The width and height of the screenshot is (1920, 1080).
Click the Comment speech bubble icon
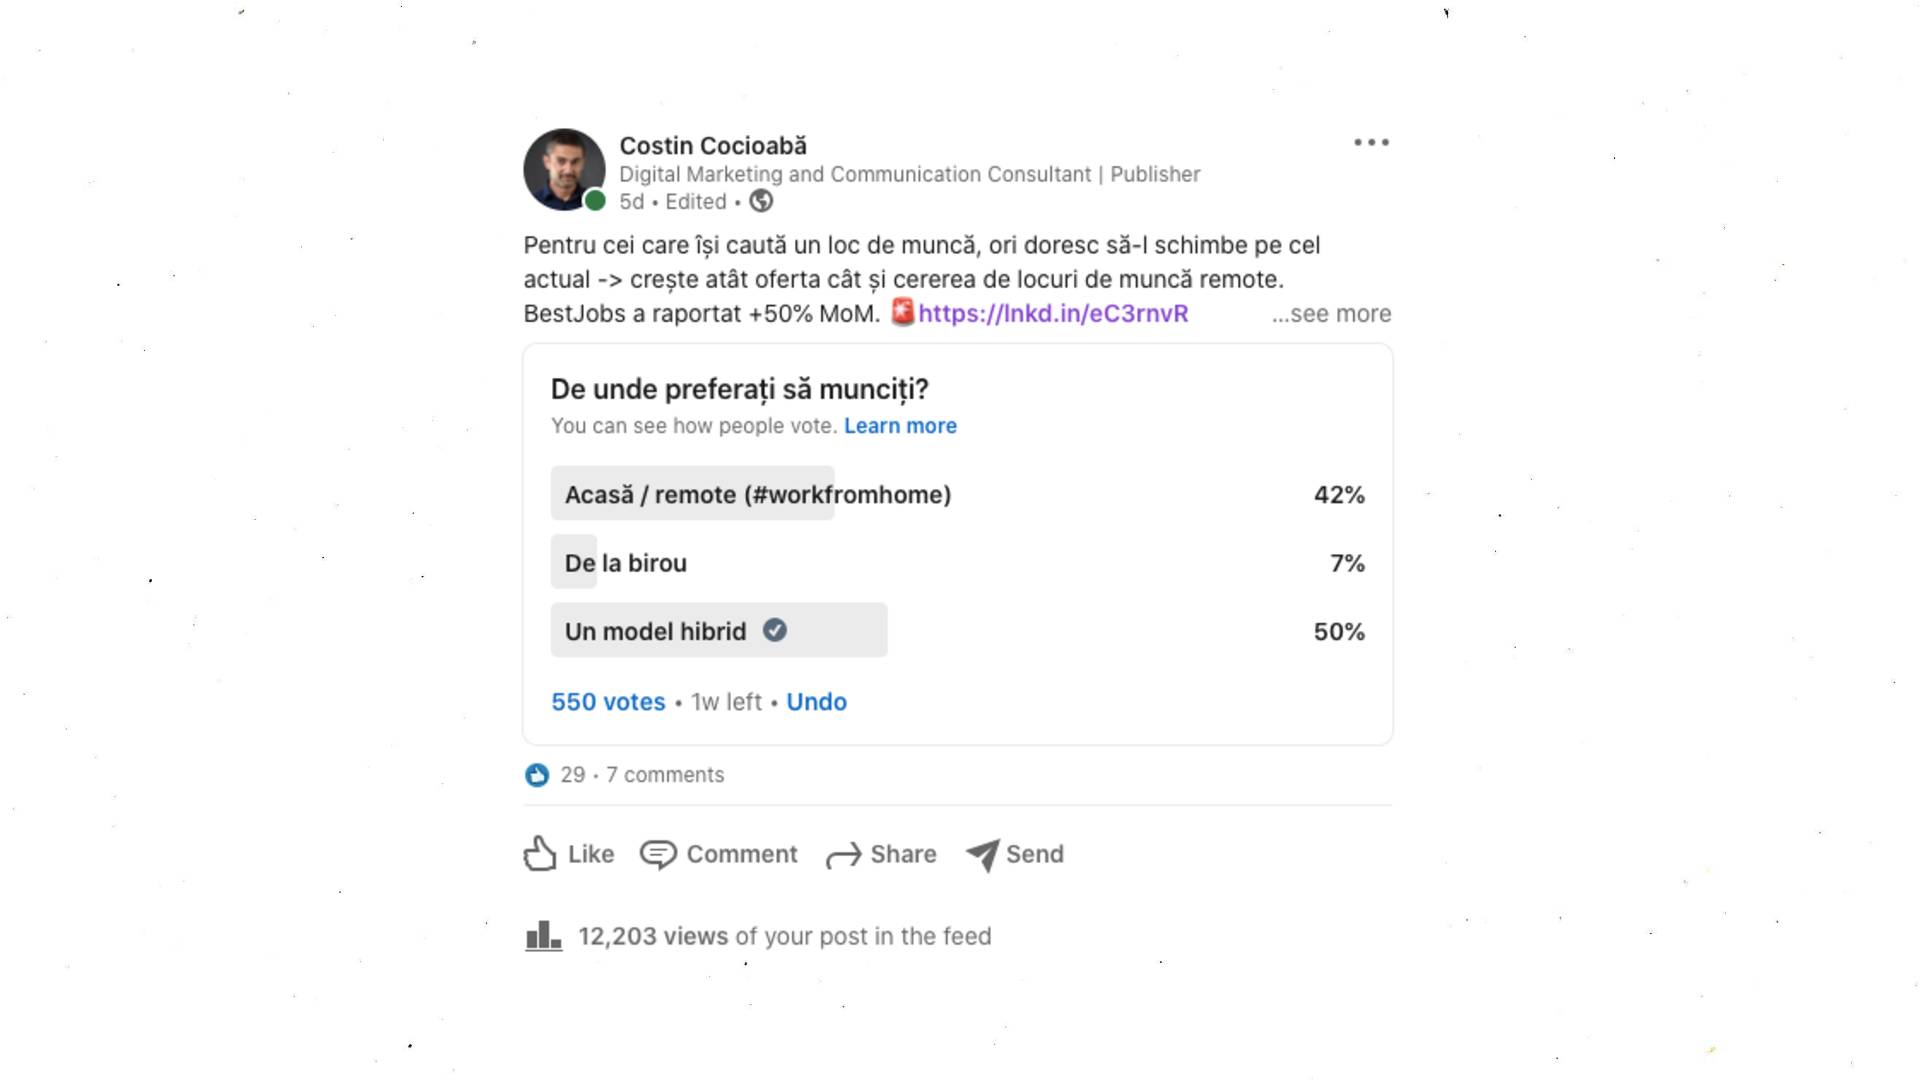pyautogui.click(x=658, y=855)
